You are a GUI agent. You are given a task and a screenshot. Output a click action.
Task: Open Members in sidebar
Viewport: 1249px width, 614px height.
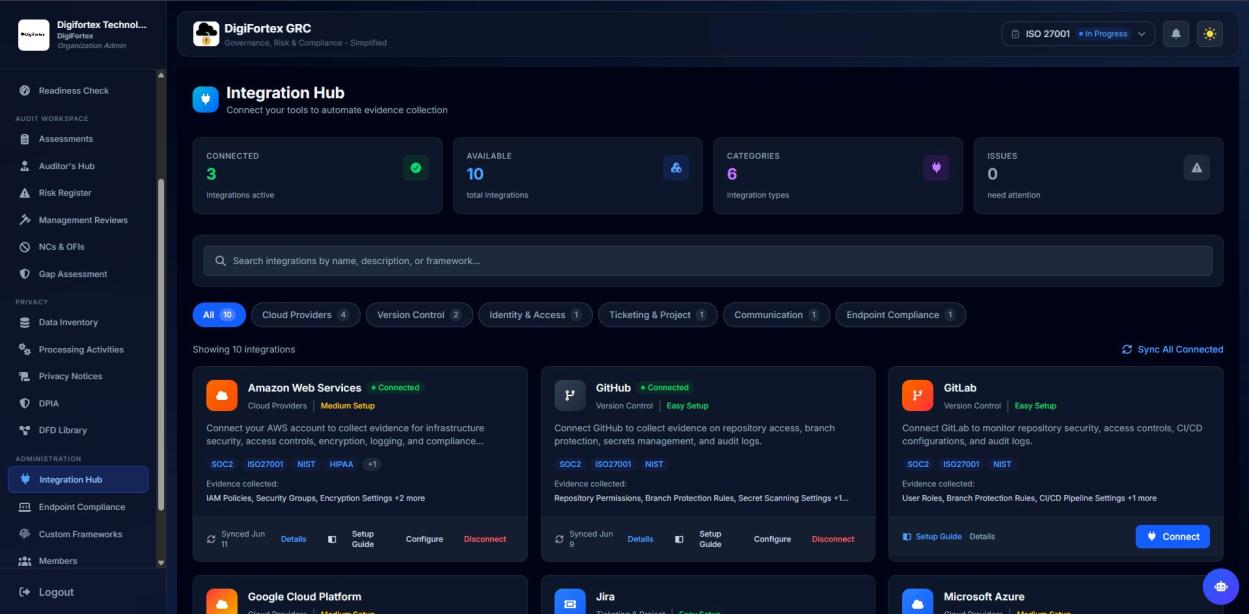(78, 561)
